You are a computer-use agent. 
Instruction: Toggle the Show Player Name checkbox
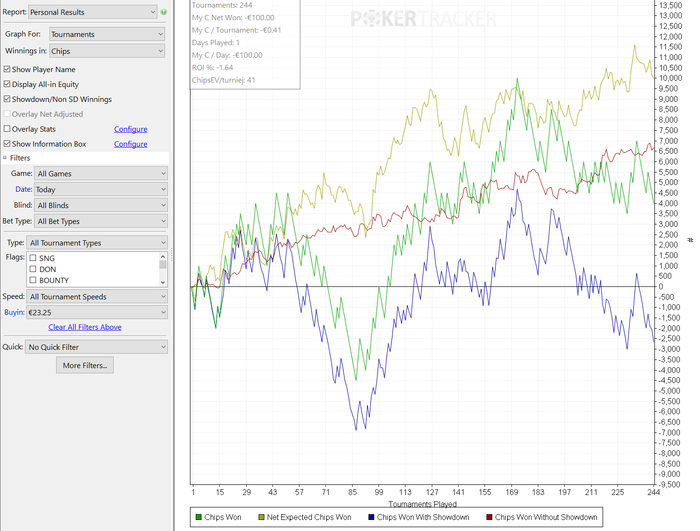click(7, 69)
